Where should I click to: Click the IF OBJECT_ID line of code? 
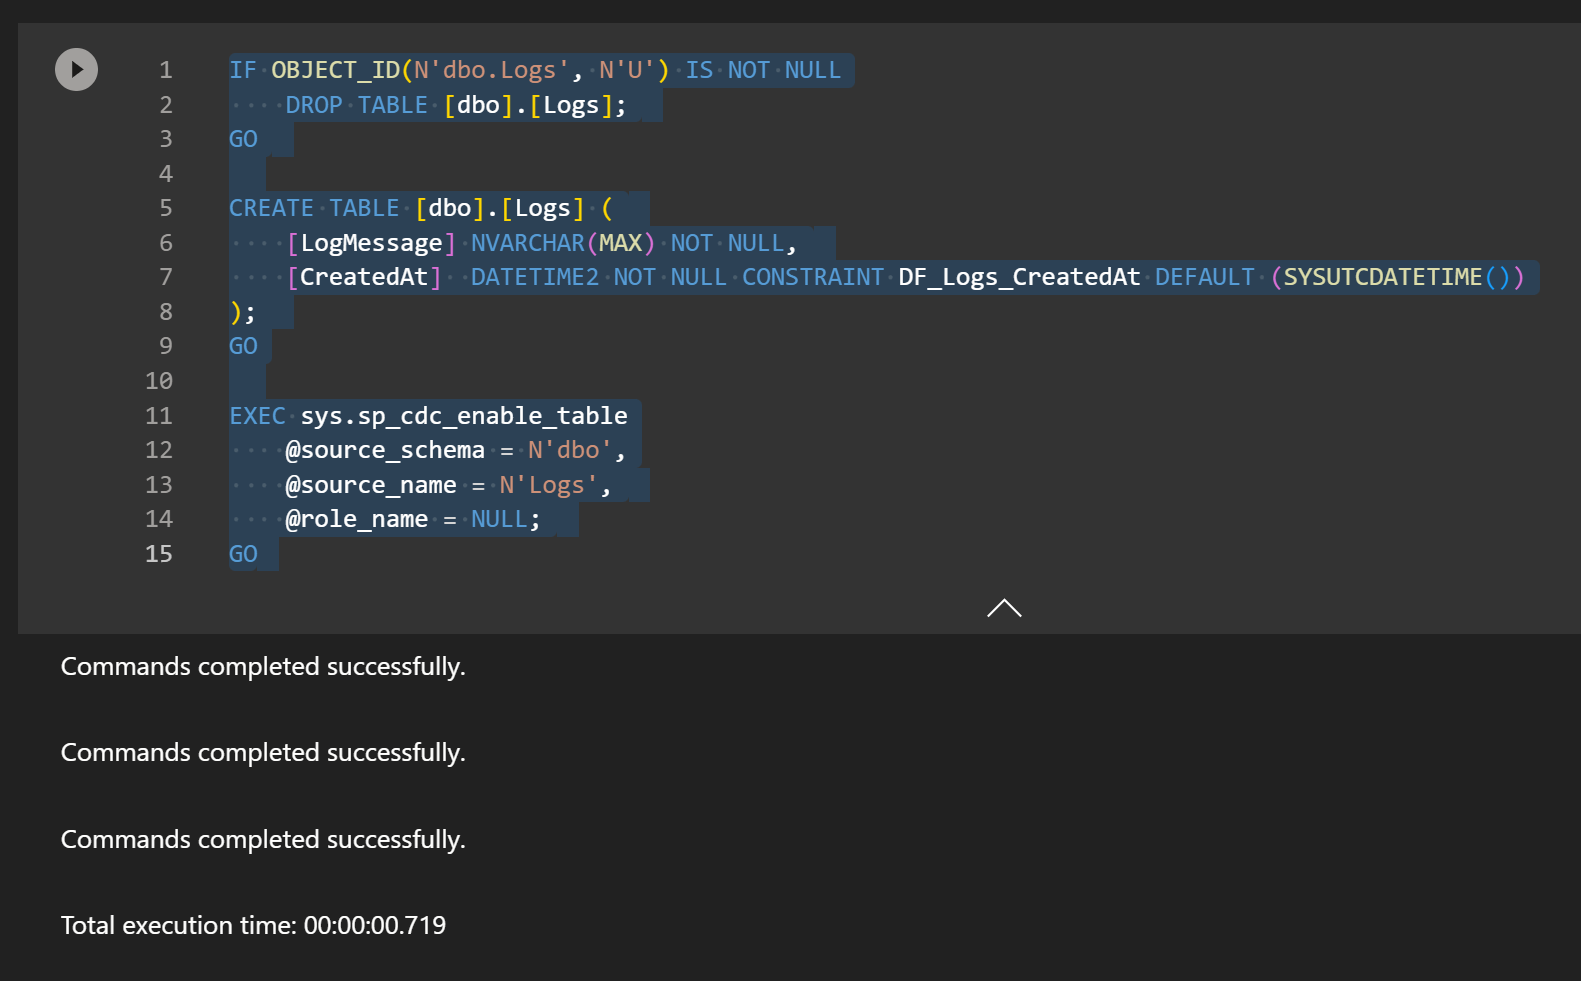pyautogui.click(x=535, y=70)
